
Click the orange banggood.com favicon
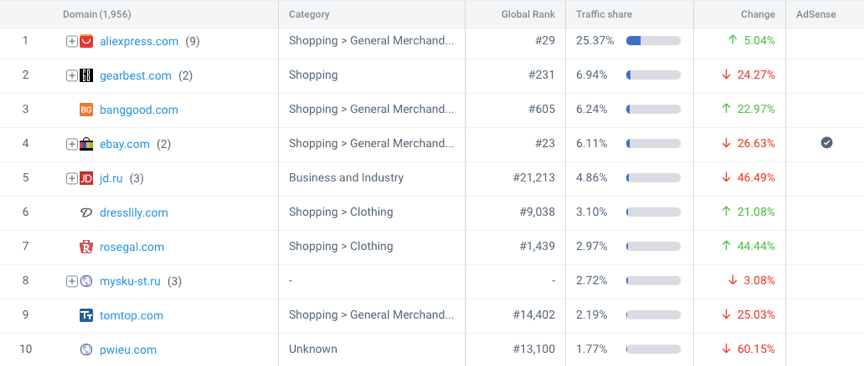86,110
